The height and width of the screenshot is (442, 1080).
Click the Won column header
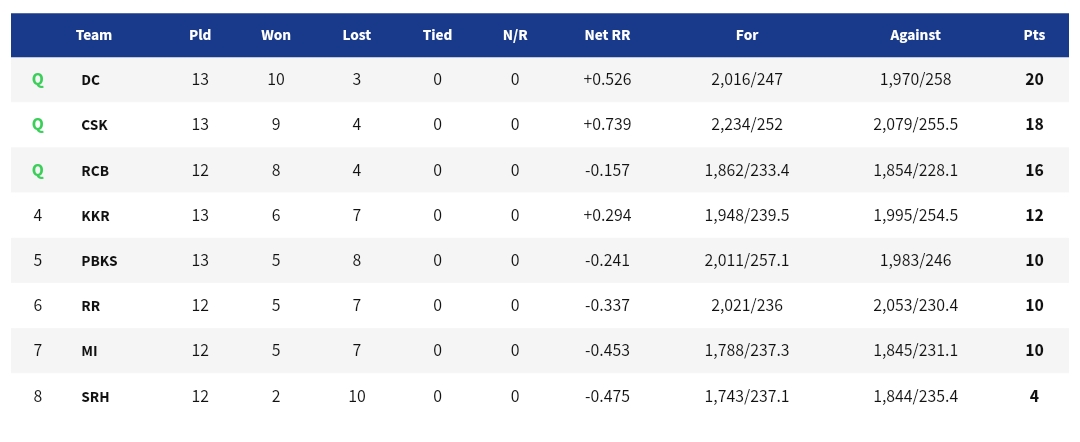pos(276,35)
